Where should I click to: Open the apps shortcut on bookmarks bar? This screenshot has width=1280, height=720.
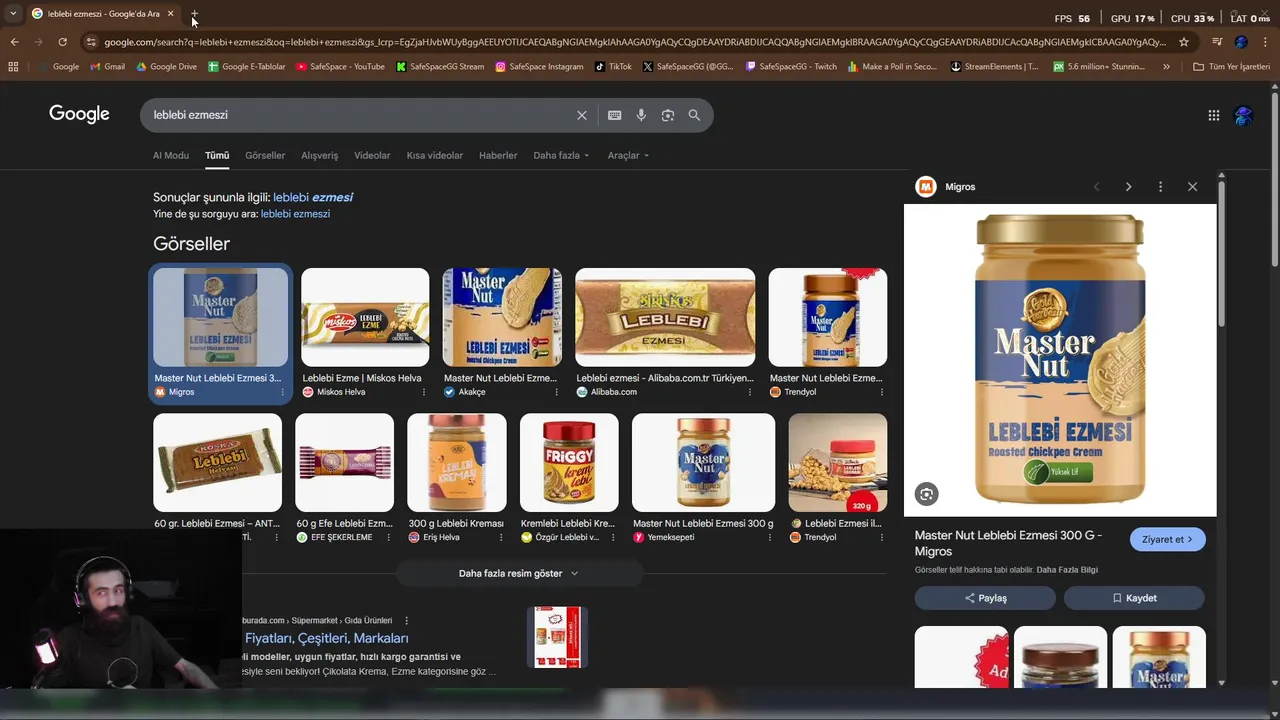pyautogui.click(x=13, y=67)
